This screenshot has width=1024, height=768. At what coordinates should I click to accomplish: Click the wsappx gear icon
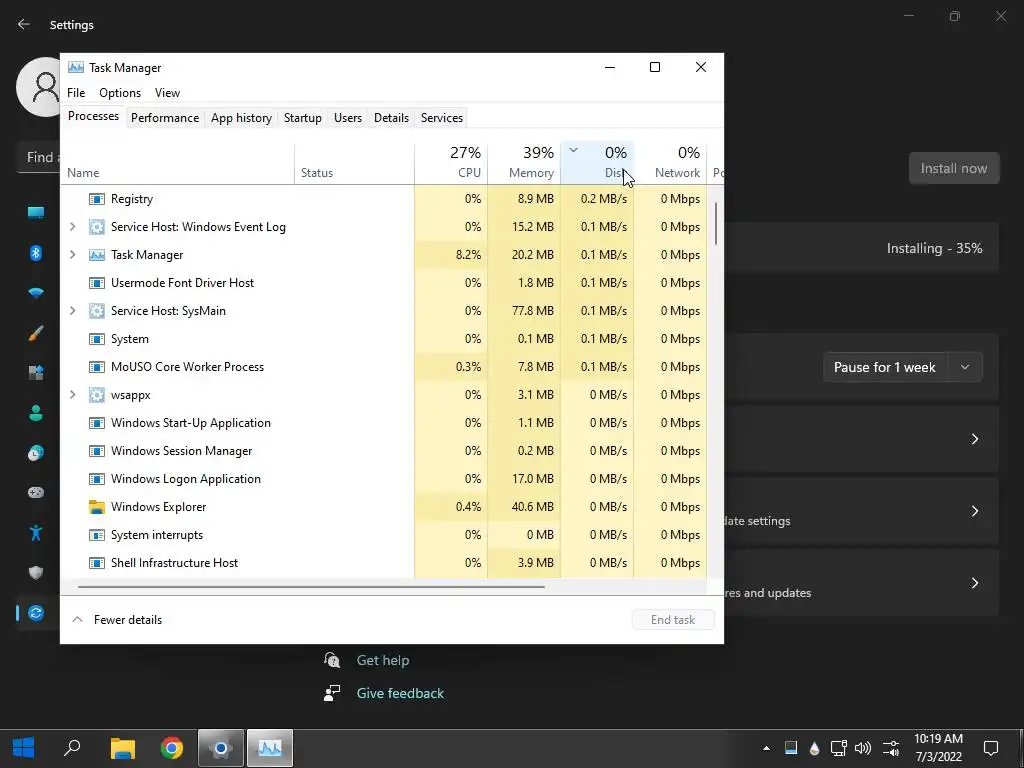pyautogui.click(x=97, y=395)
